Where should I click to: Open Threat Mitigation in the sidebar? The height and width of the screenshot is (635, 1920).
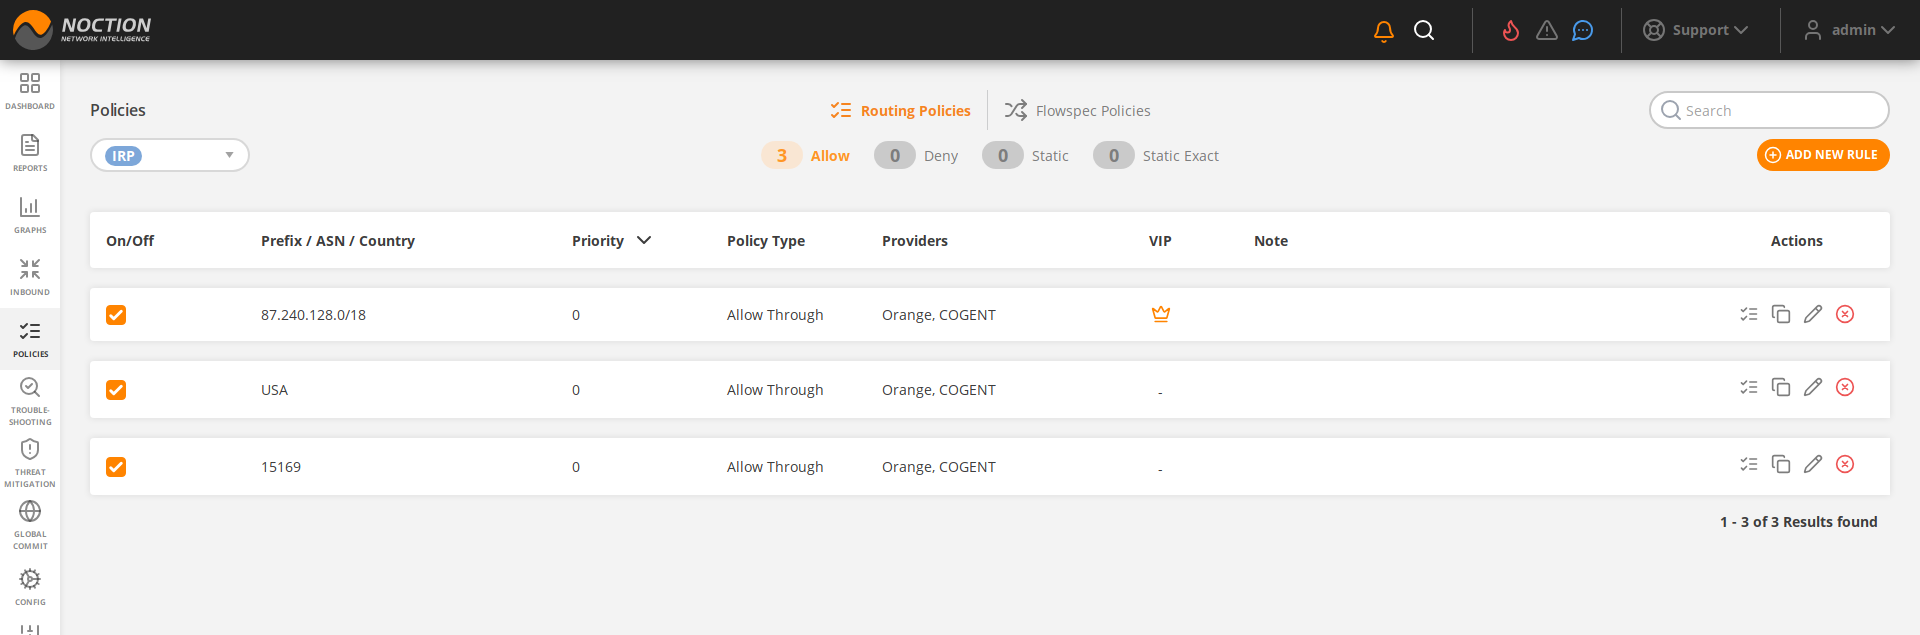click(30, 462)
